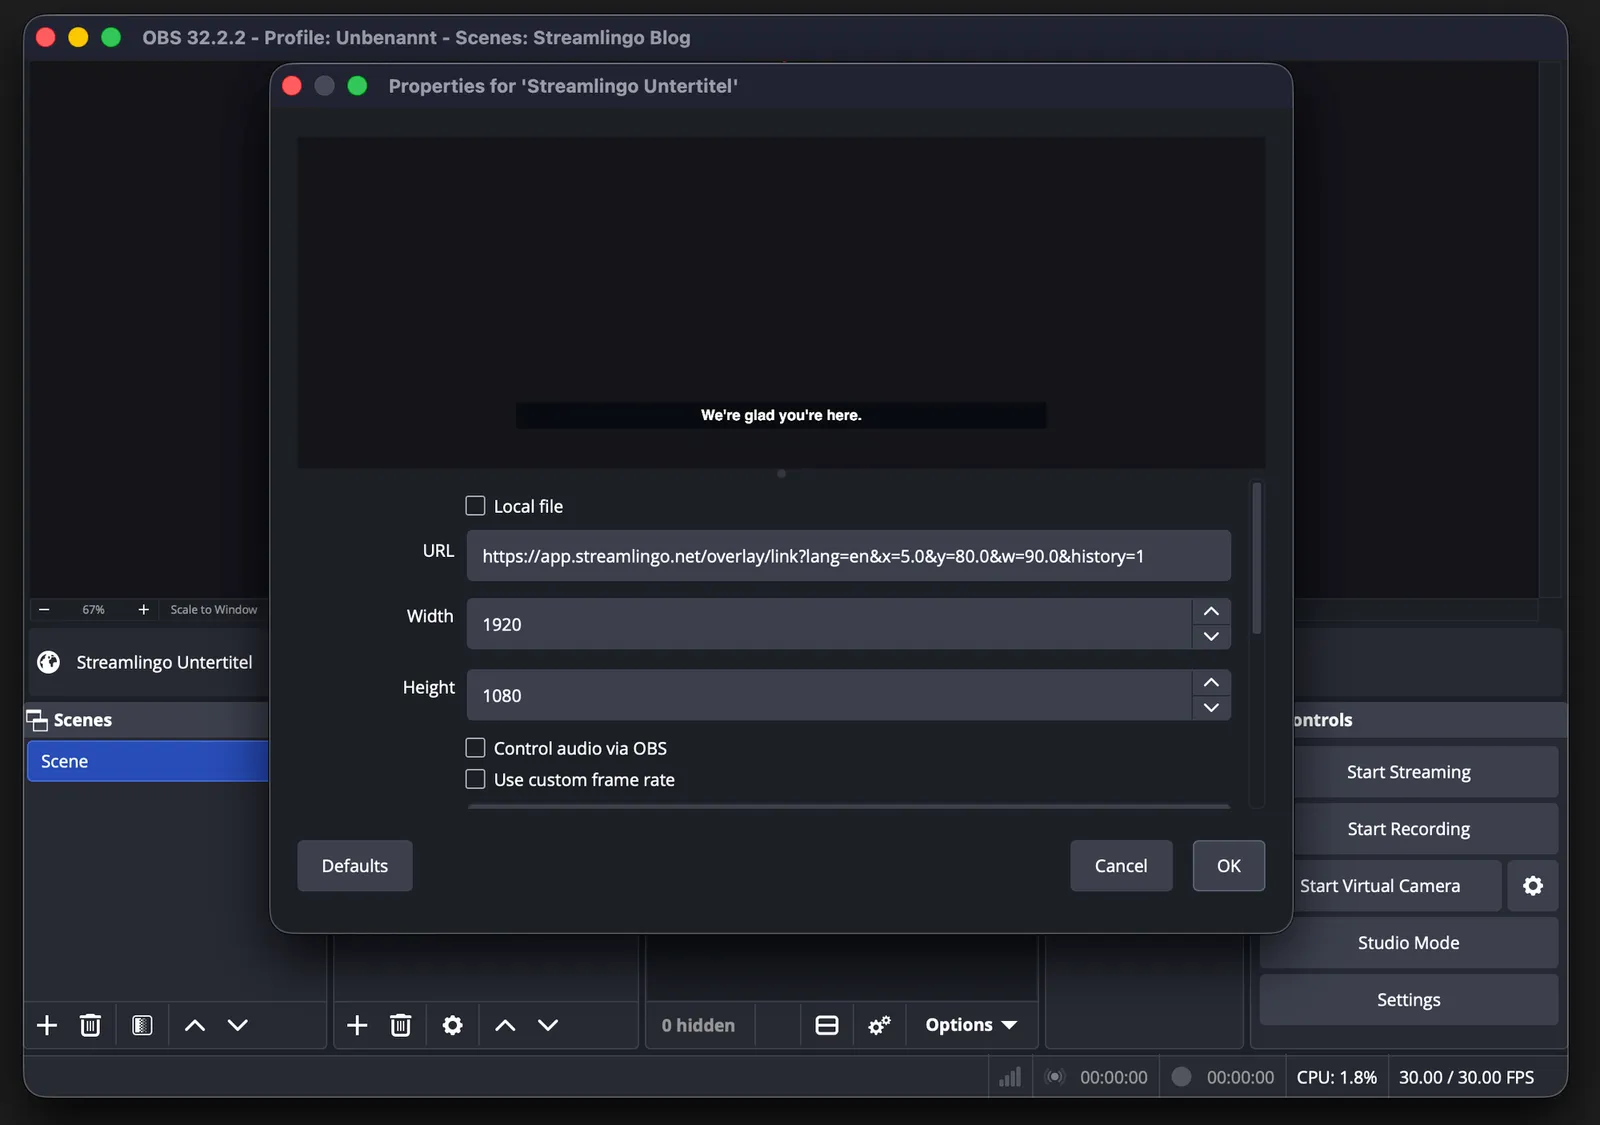The width and height of the screenshot is (1600, 1125).
Task: Toggle audio mixer layout icon
Action: 827,1025
